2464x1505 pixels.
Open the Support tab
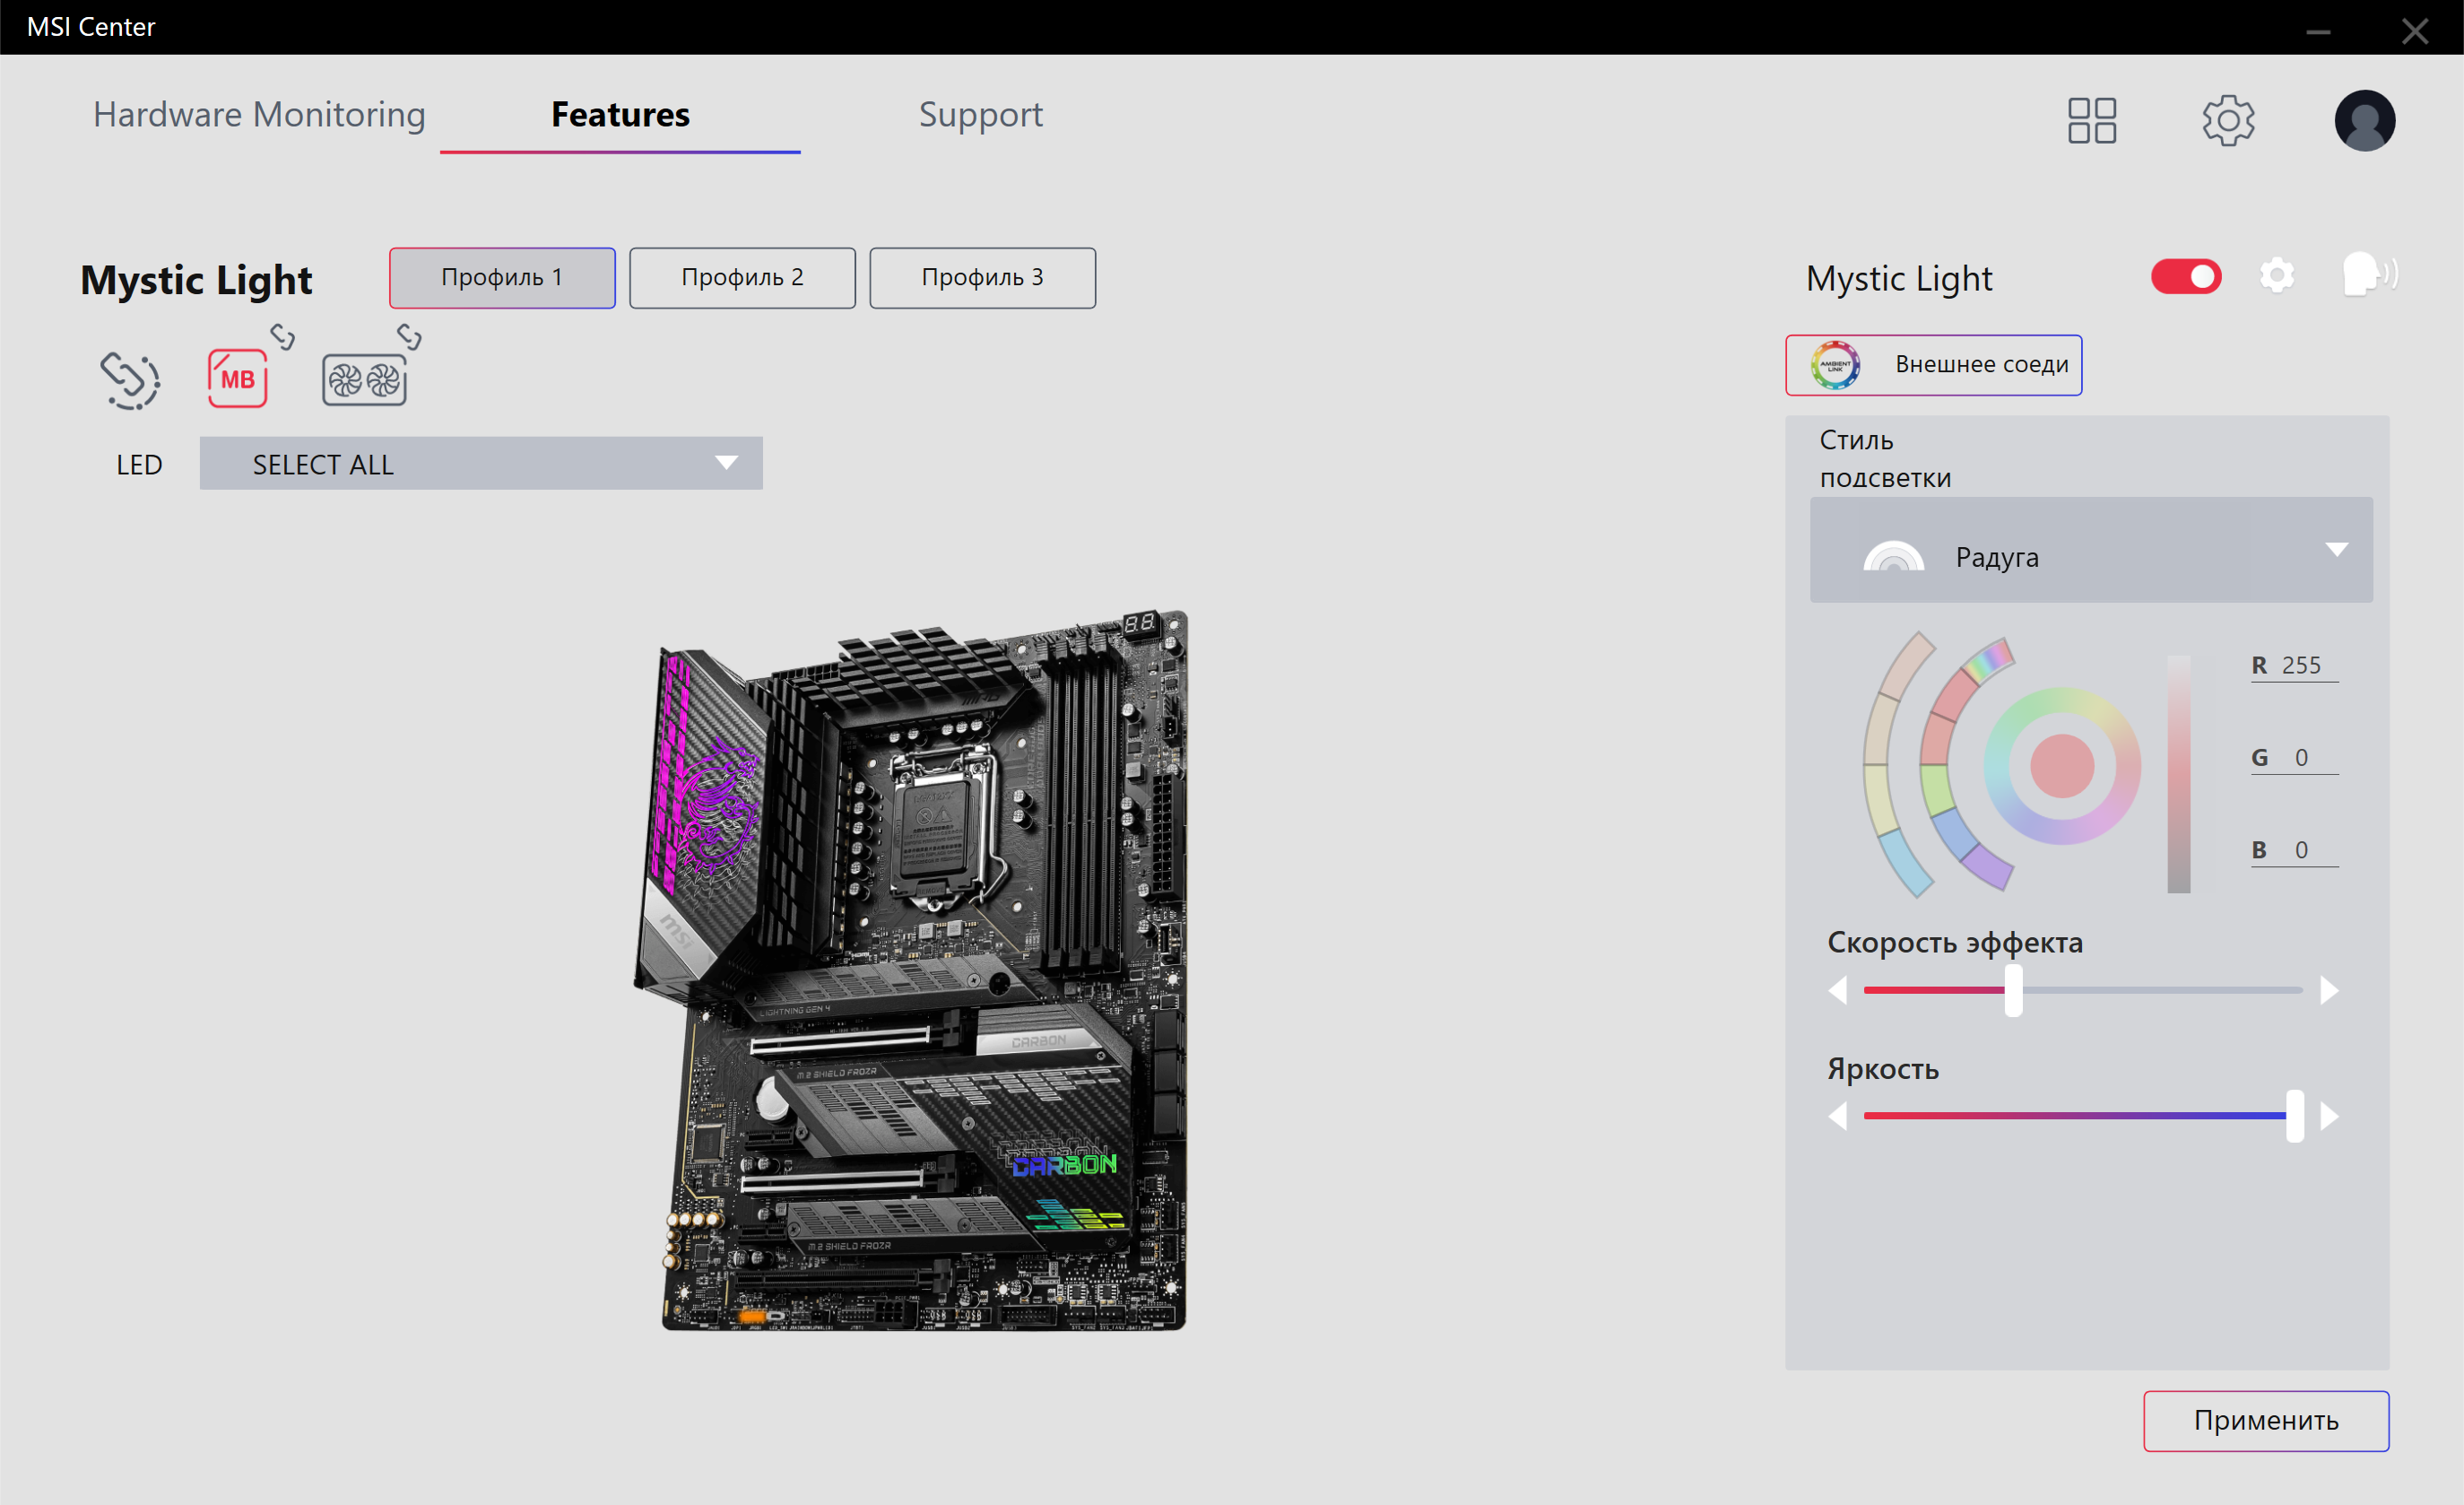pyautogui.click(x=980, y=115)
